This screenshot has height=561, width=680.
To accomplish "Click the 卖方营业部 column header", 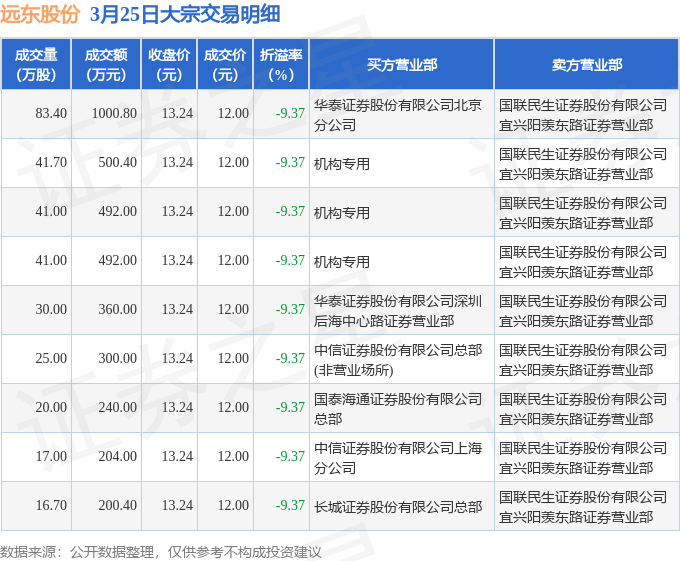I will click(587, 65).
